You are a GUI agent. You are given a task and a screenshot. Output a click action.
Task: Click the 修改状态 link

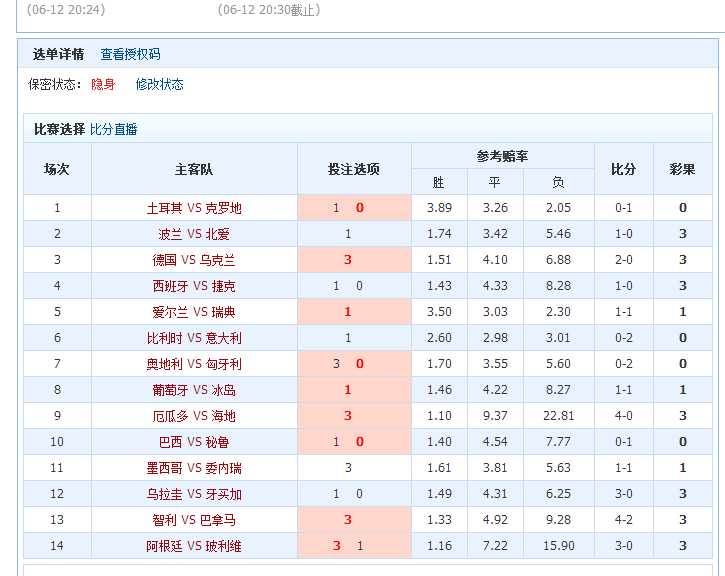(x=160, y=84)
